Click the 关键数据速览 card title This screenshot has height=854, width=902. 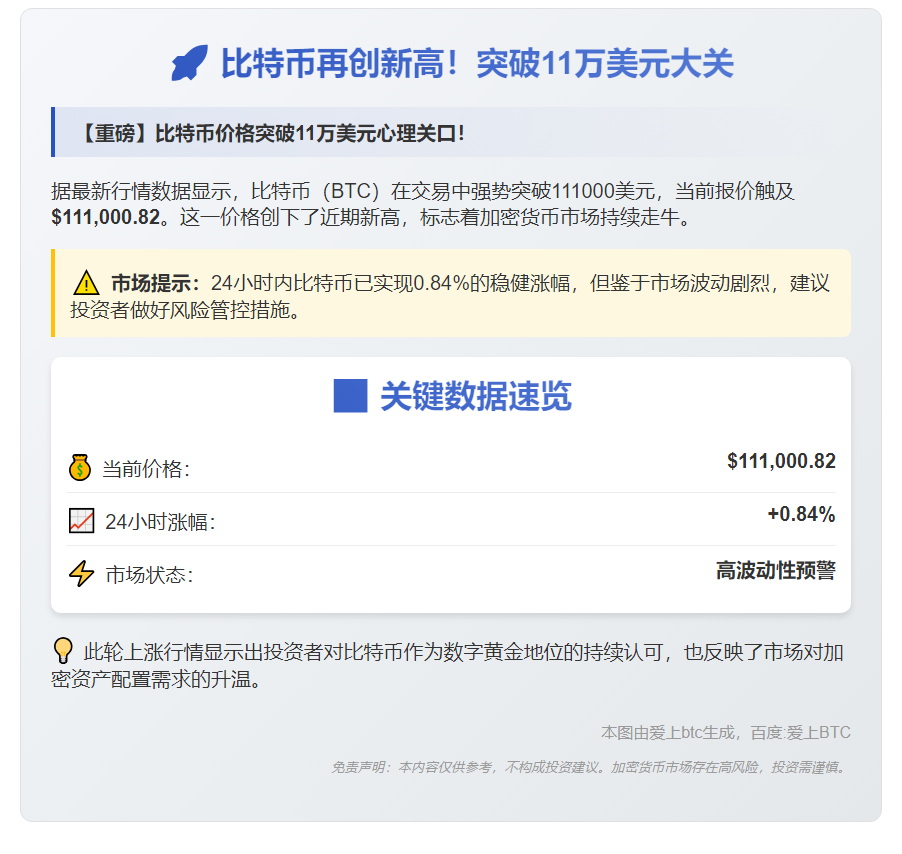[x=476, y=396]
